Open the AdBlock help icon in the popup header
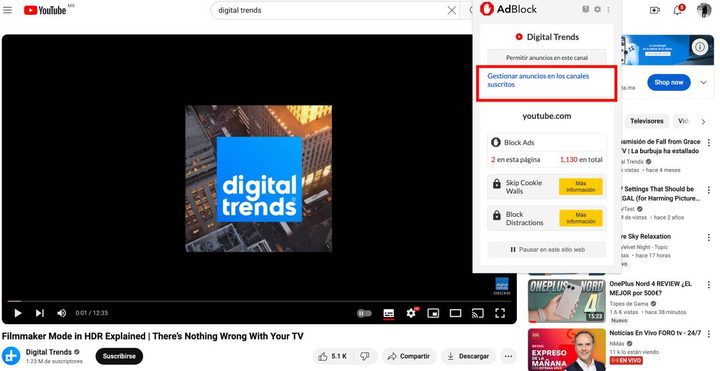The height and width of the screenshot is (371, 720). pyautogui.click(x=585, y=9)
